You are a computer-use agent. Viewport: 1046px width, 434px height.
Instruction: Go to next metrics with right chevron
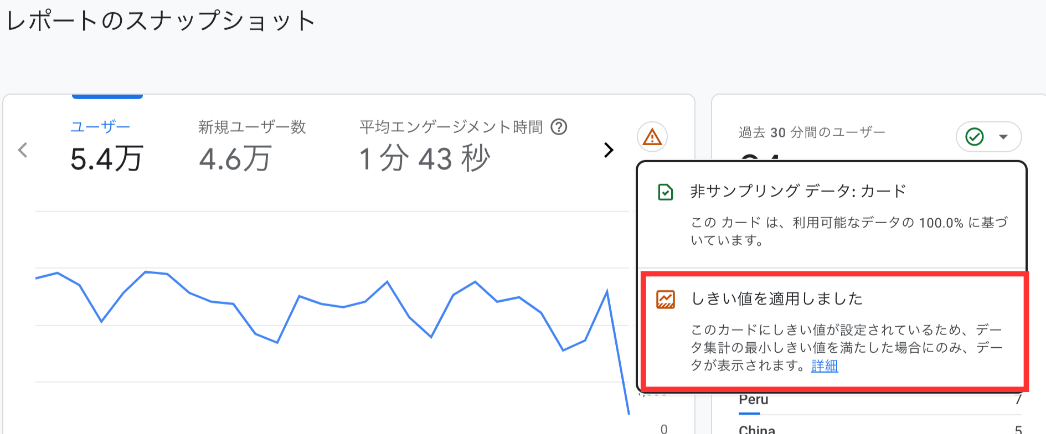(x=608, y=150)
